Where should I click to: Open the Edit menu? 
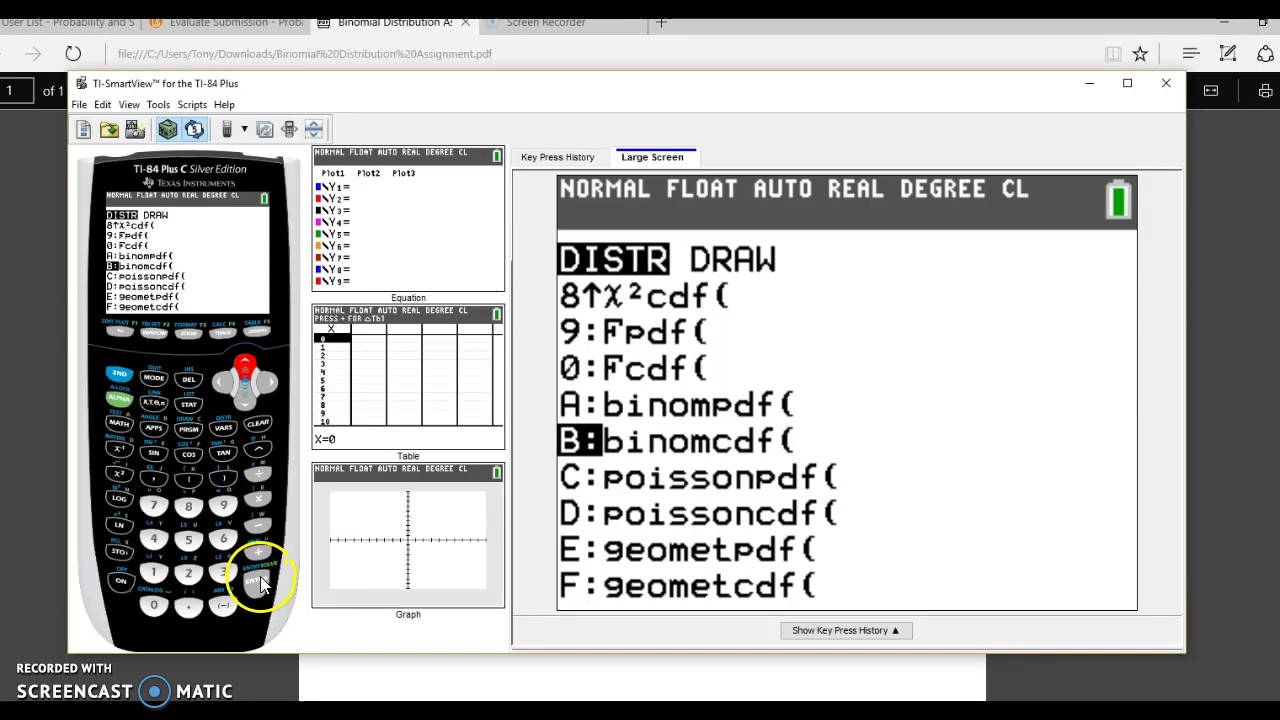(x=103, y=105)
